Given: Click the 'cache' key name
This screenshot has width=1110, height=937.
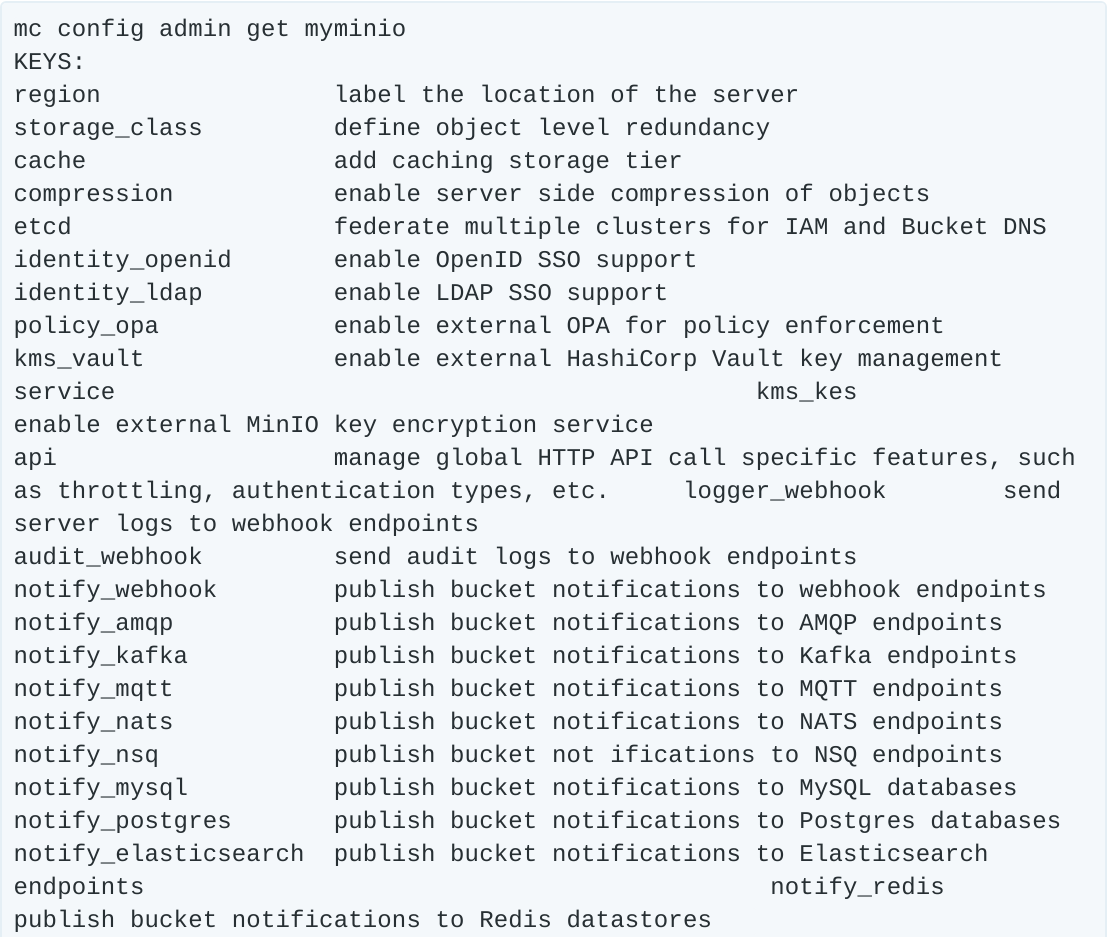Looking at the screenshot, I should click(x=50, y=161).
